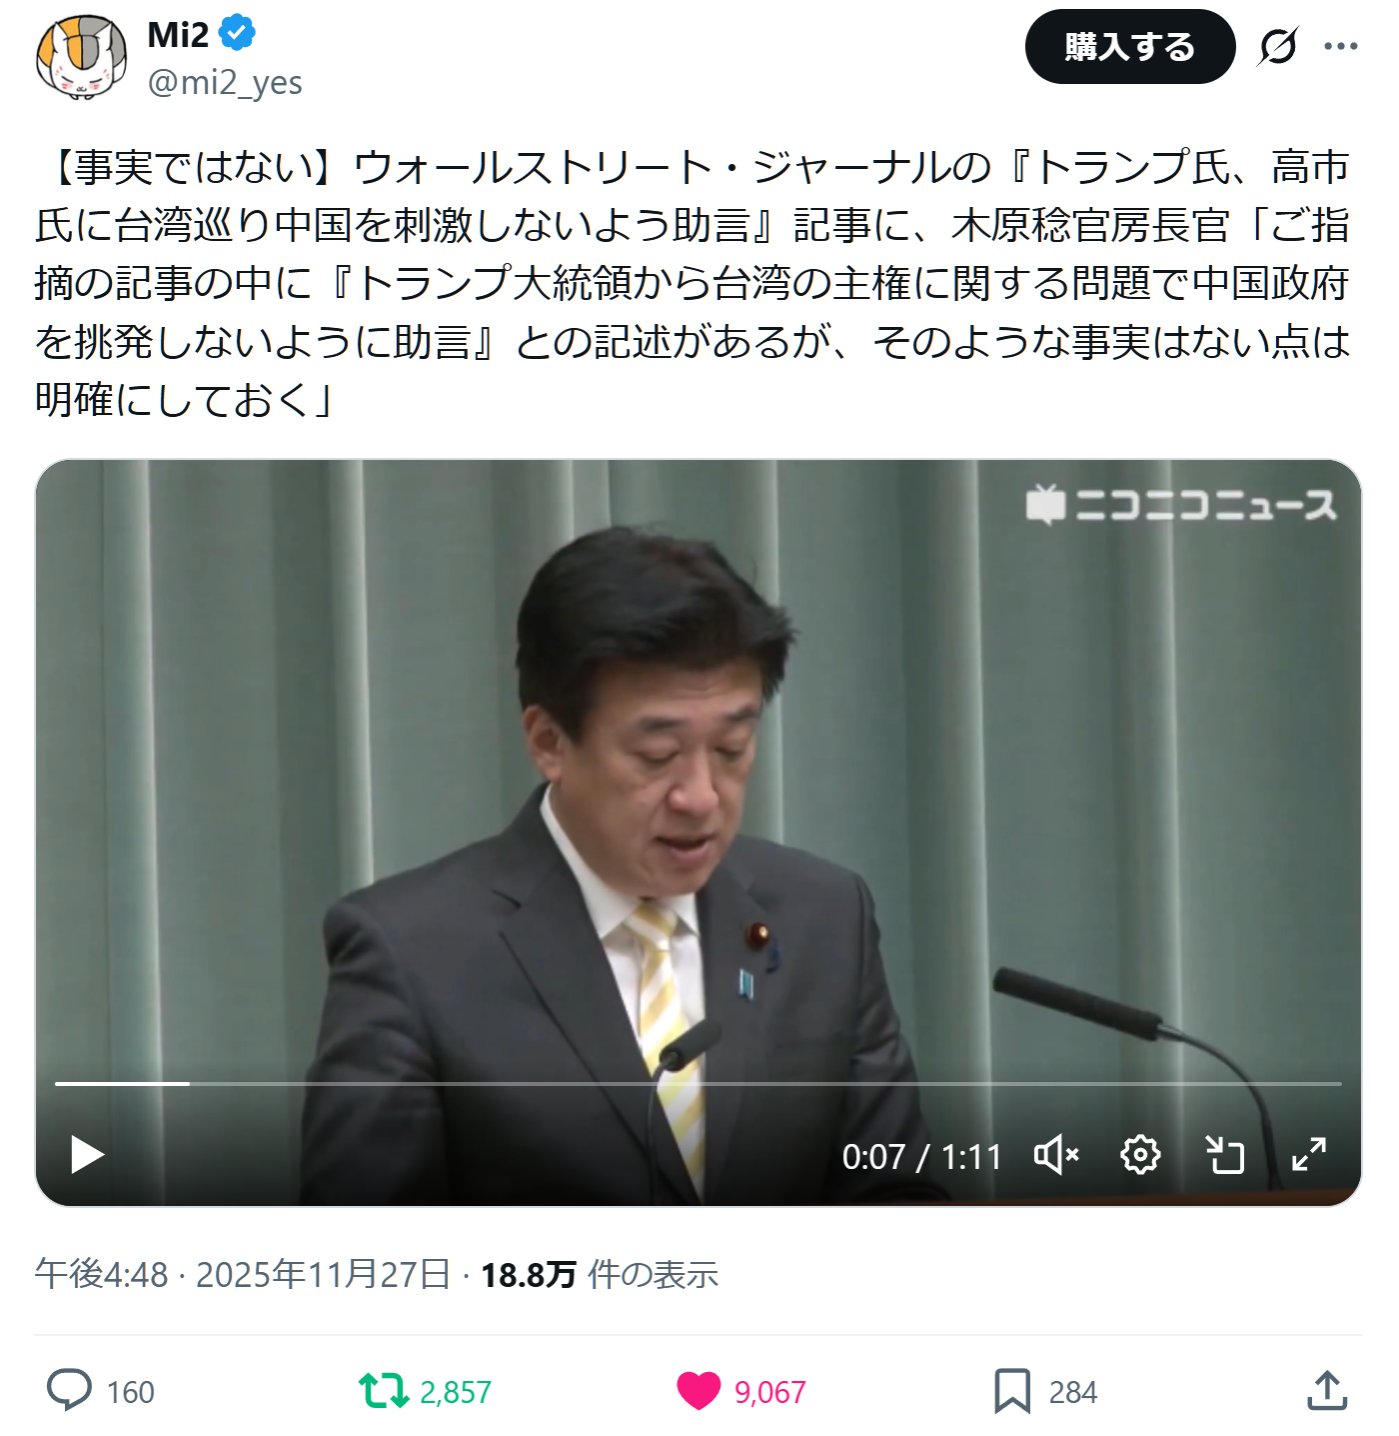Open the video picture-in-picture icon
1399x1436 pixels.
coord(1224,1155)
